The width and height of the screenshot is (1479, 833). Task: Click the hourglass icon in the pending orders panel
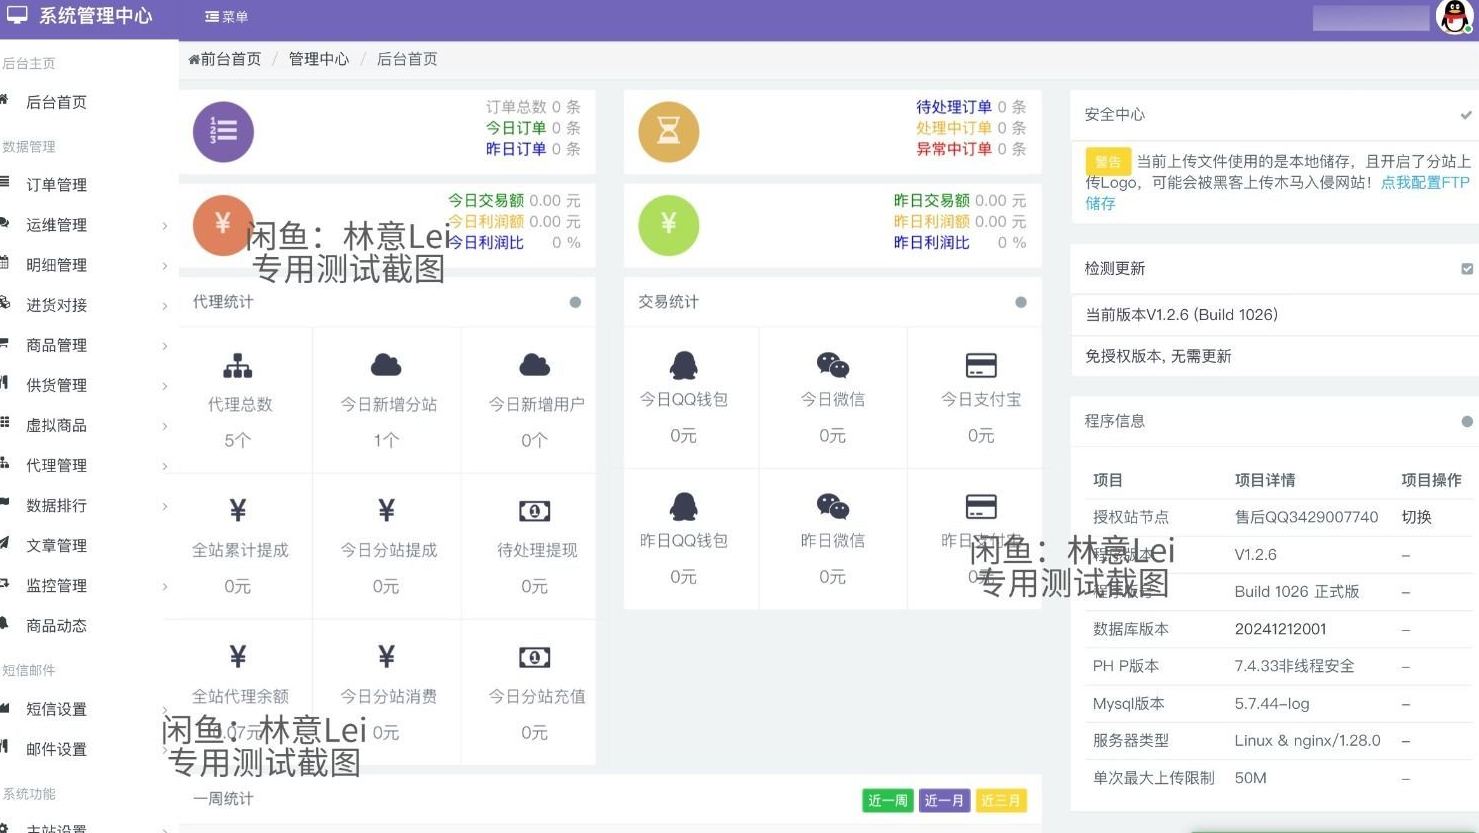(x=668, y=131)
